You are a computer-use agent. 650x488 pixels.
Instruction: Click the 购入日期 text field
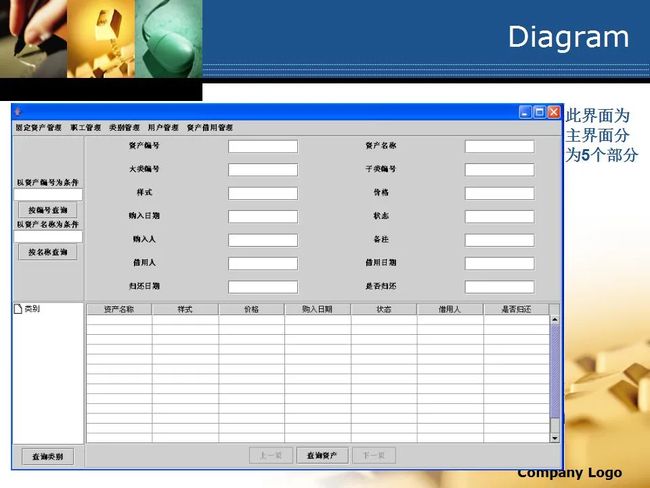263,216
